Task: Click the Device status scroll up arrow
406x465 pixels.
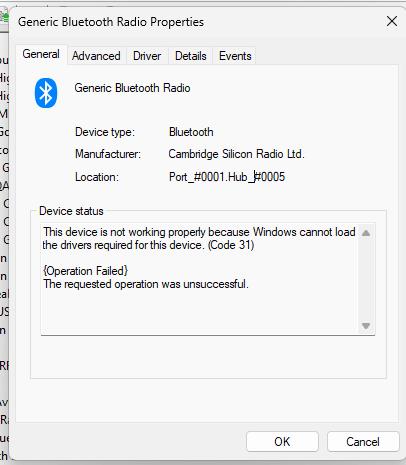Action: 366,233
